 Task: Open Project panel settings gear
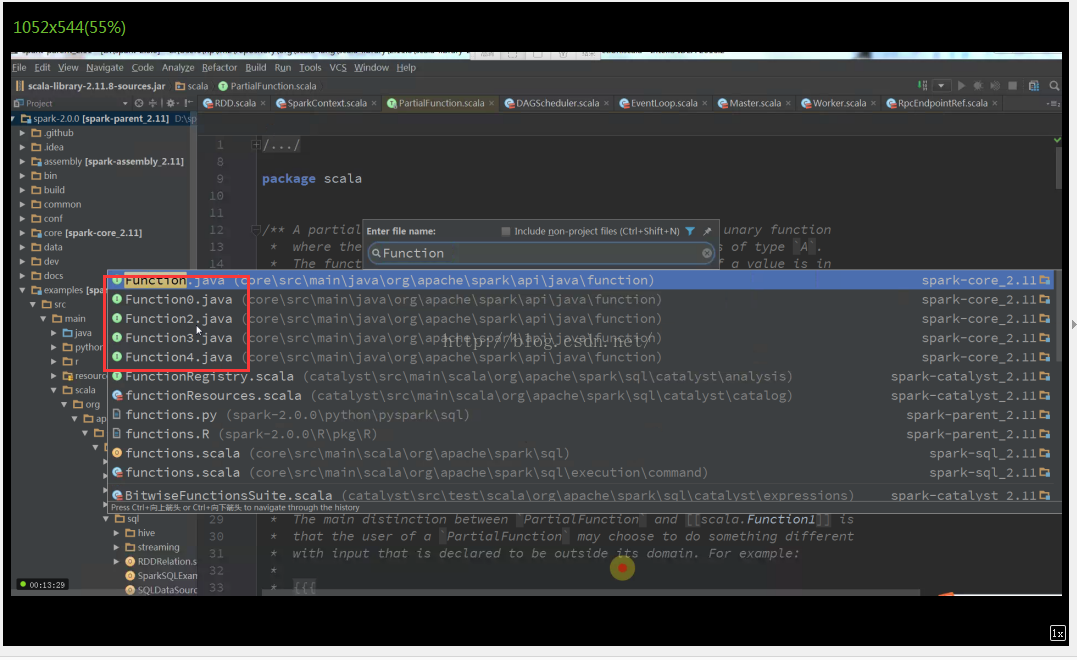(171, 103)
